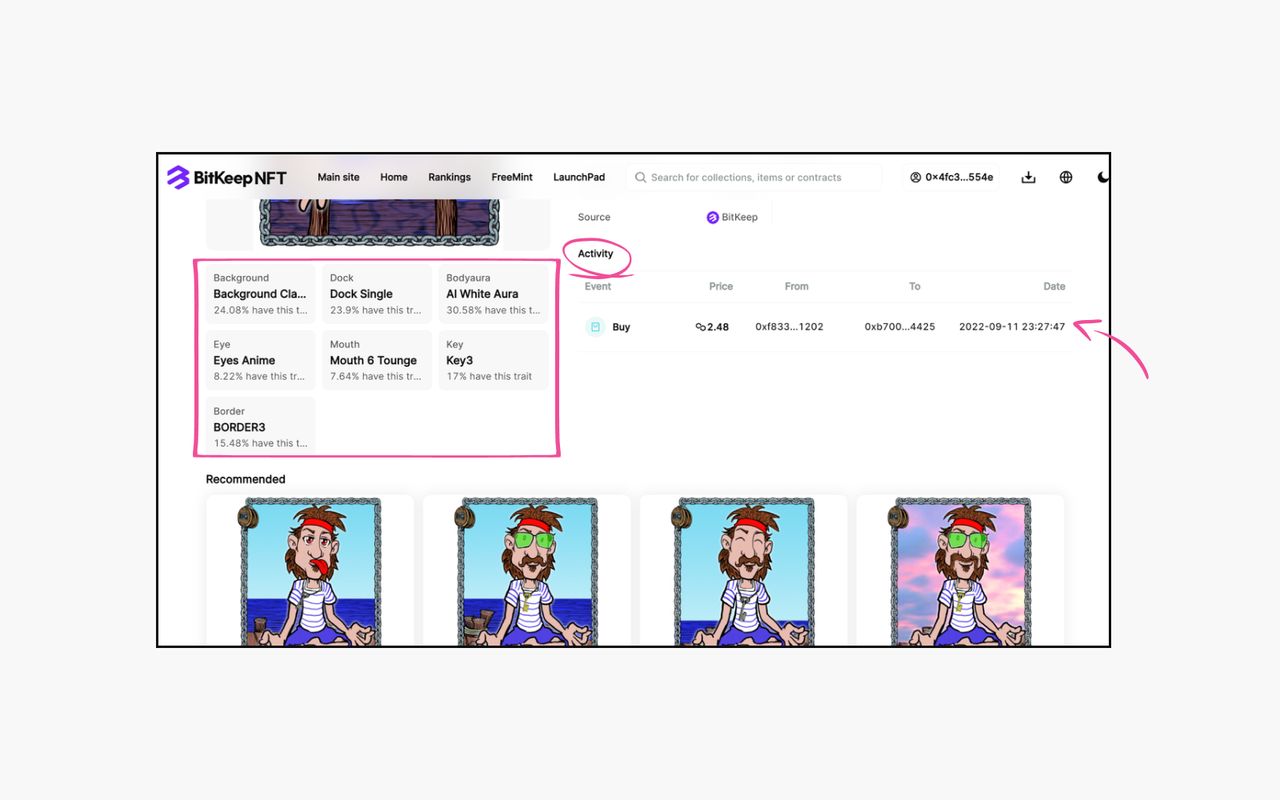Go to the Home page
The image size is (1280, 800).
394,177
